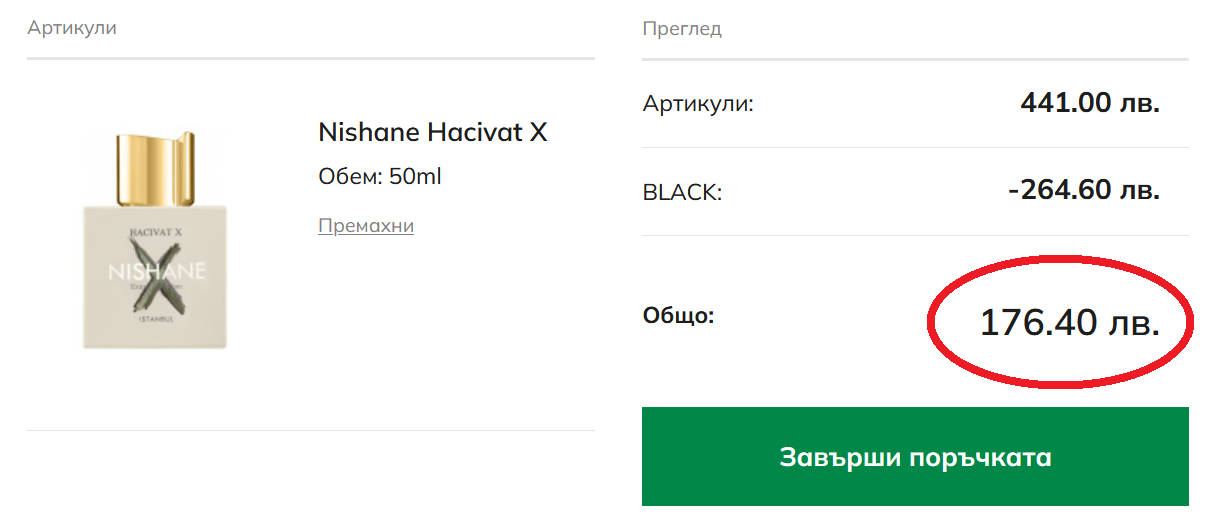Click the Общо: total label
The width and height of the screenshot is (1207, 529).
(678, 316)
